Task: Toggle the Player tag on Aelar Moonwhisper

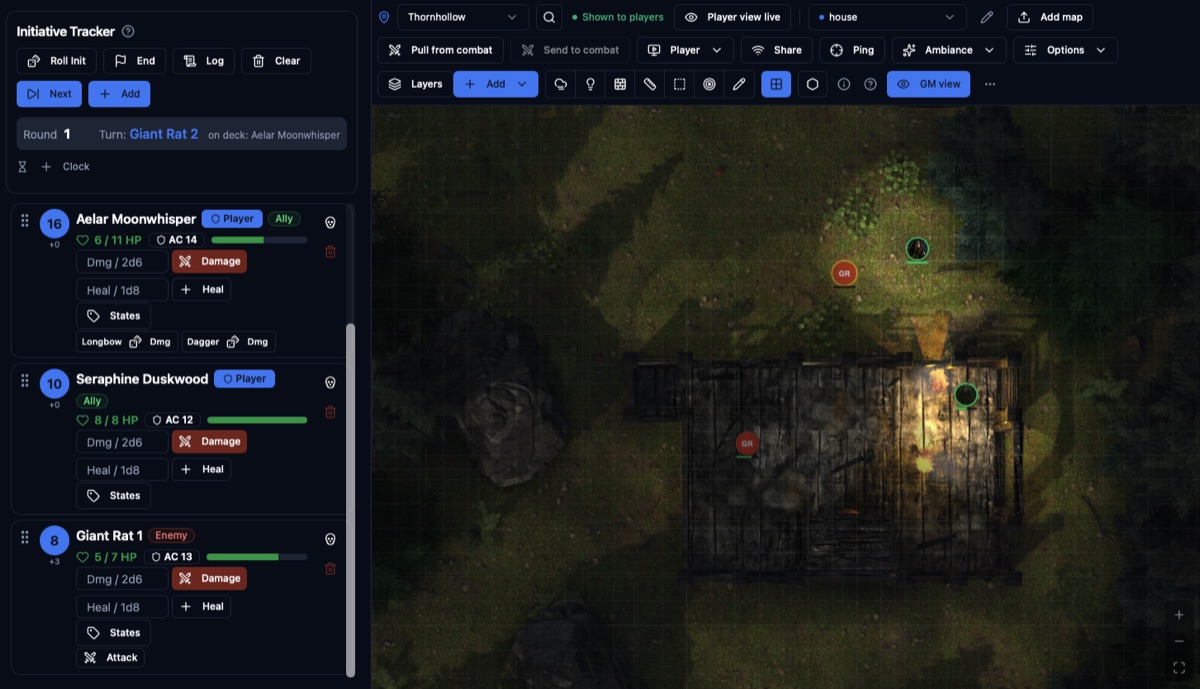Action: click(232, 219)
